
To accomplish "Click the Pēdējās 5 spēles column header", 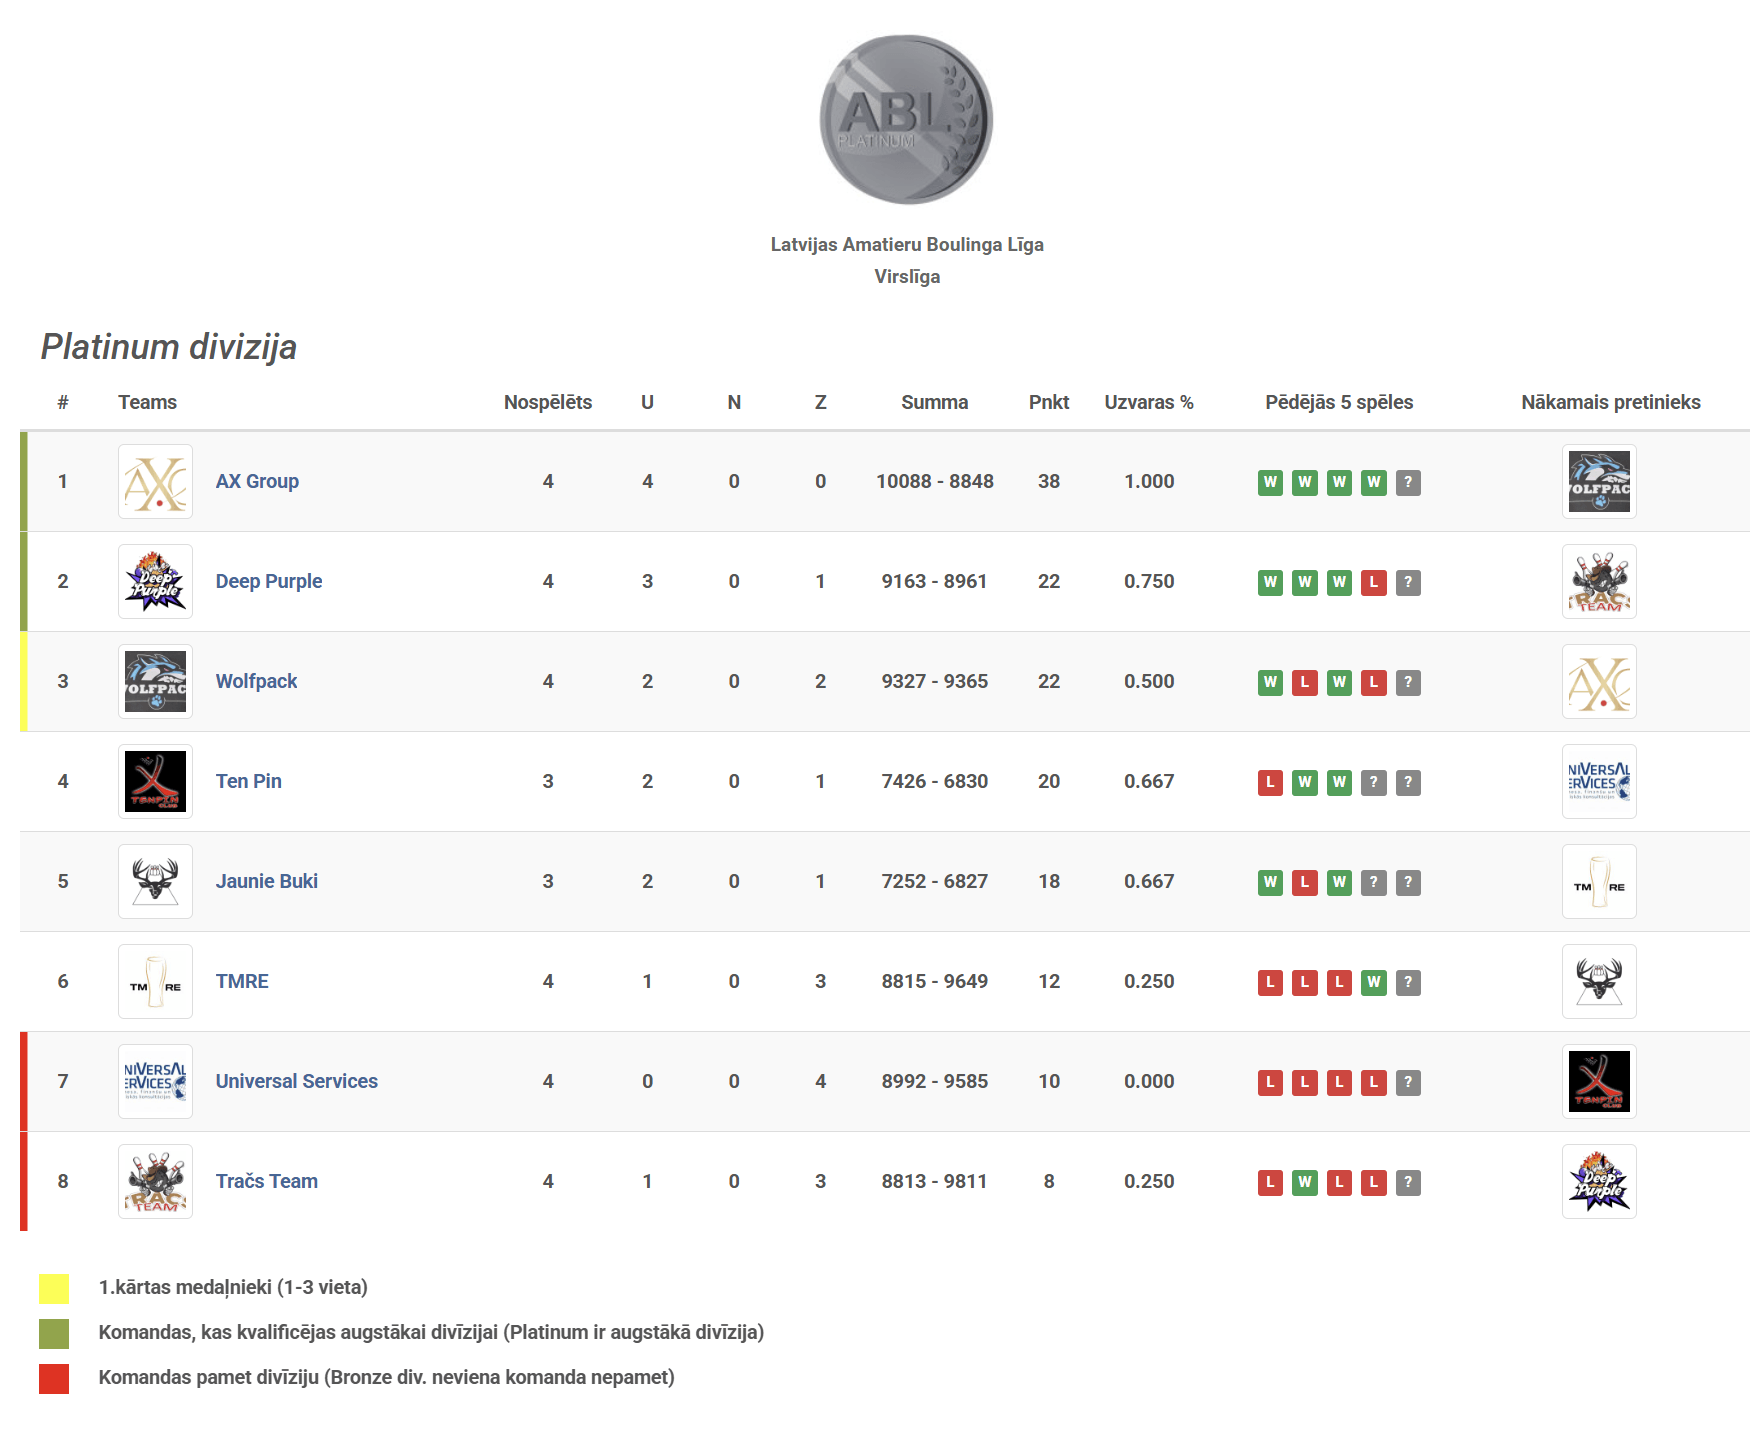I will tap(1339, 402).
